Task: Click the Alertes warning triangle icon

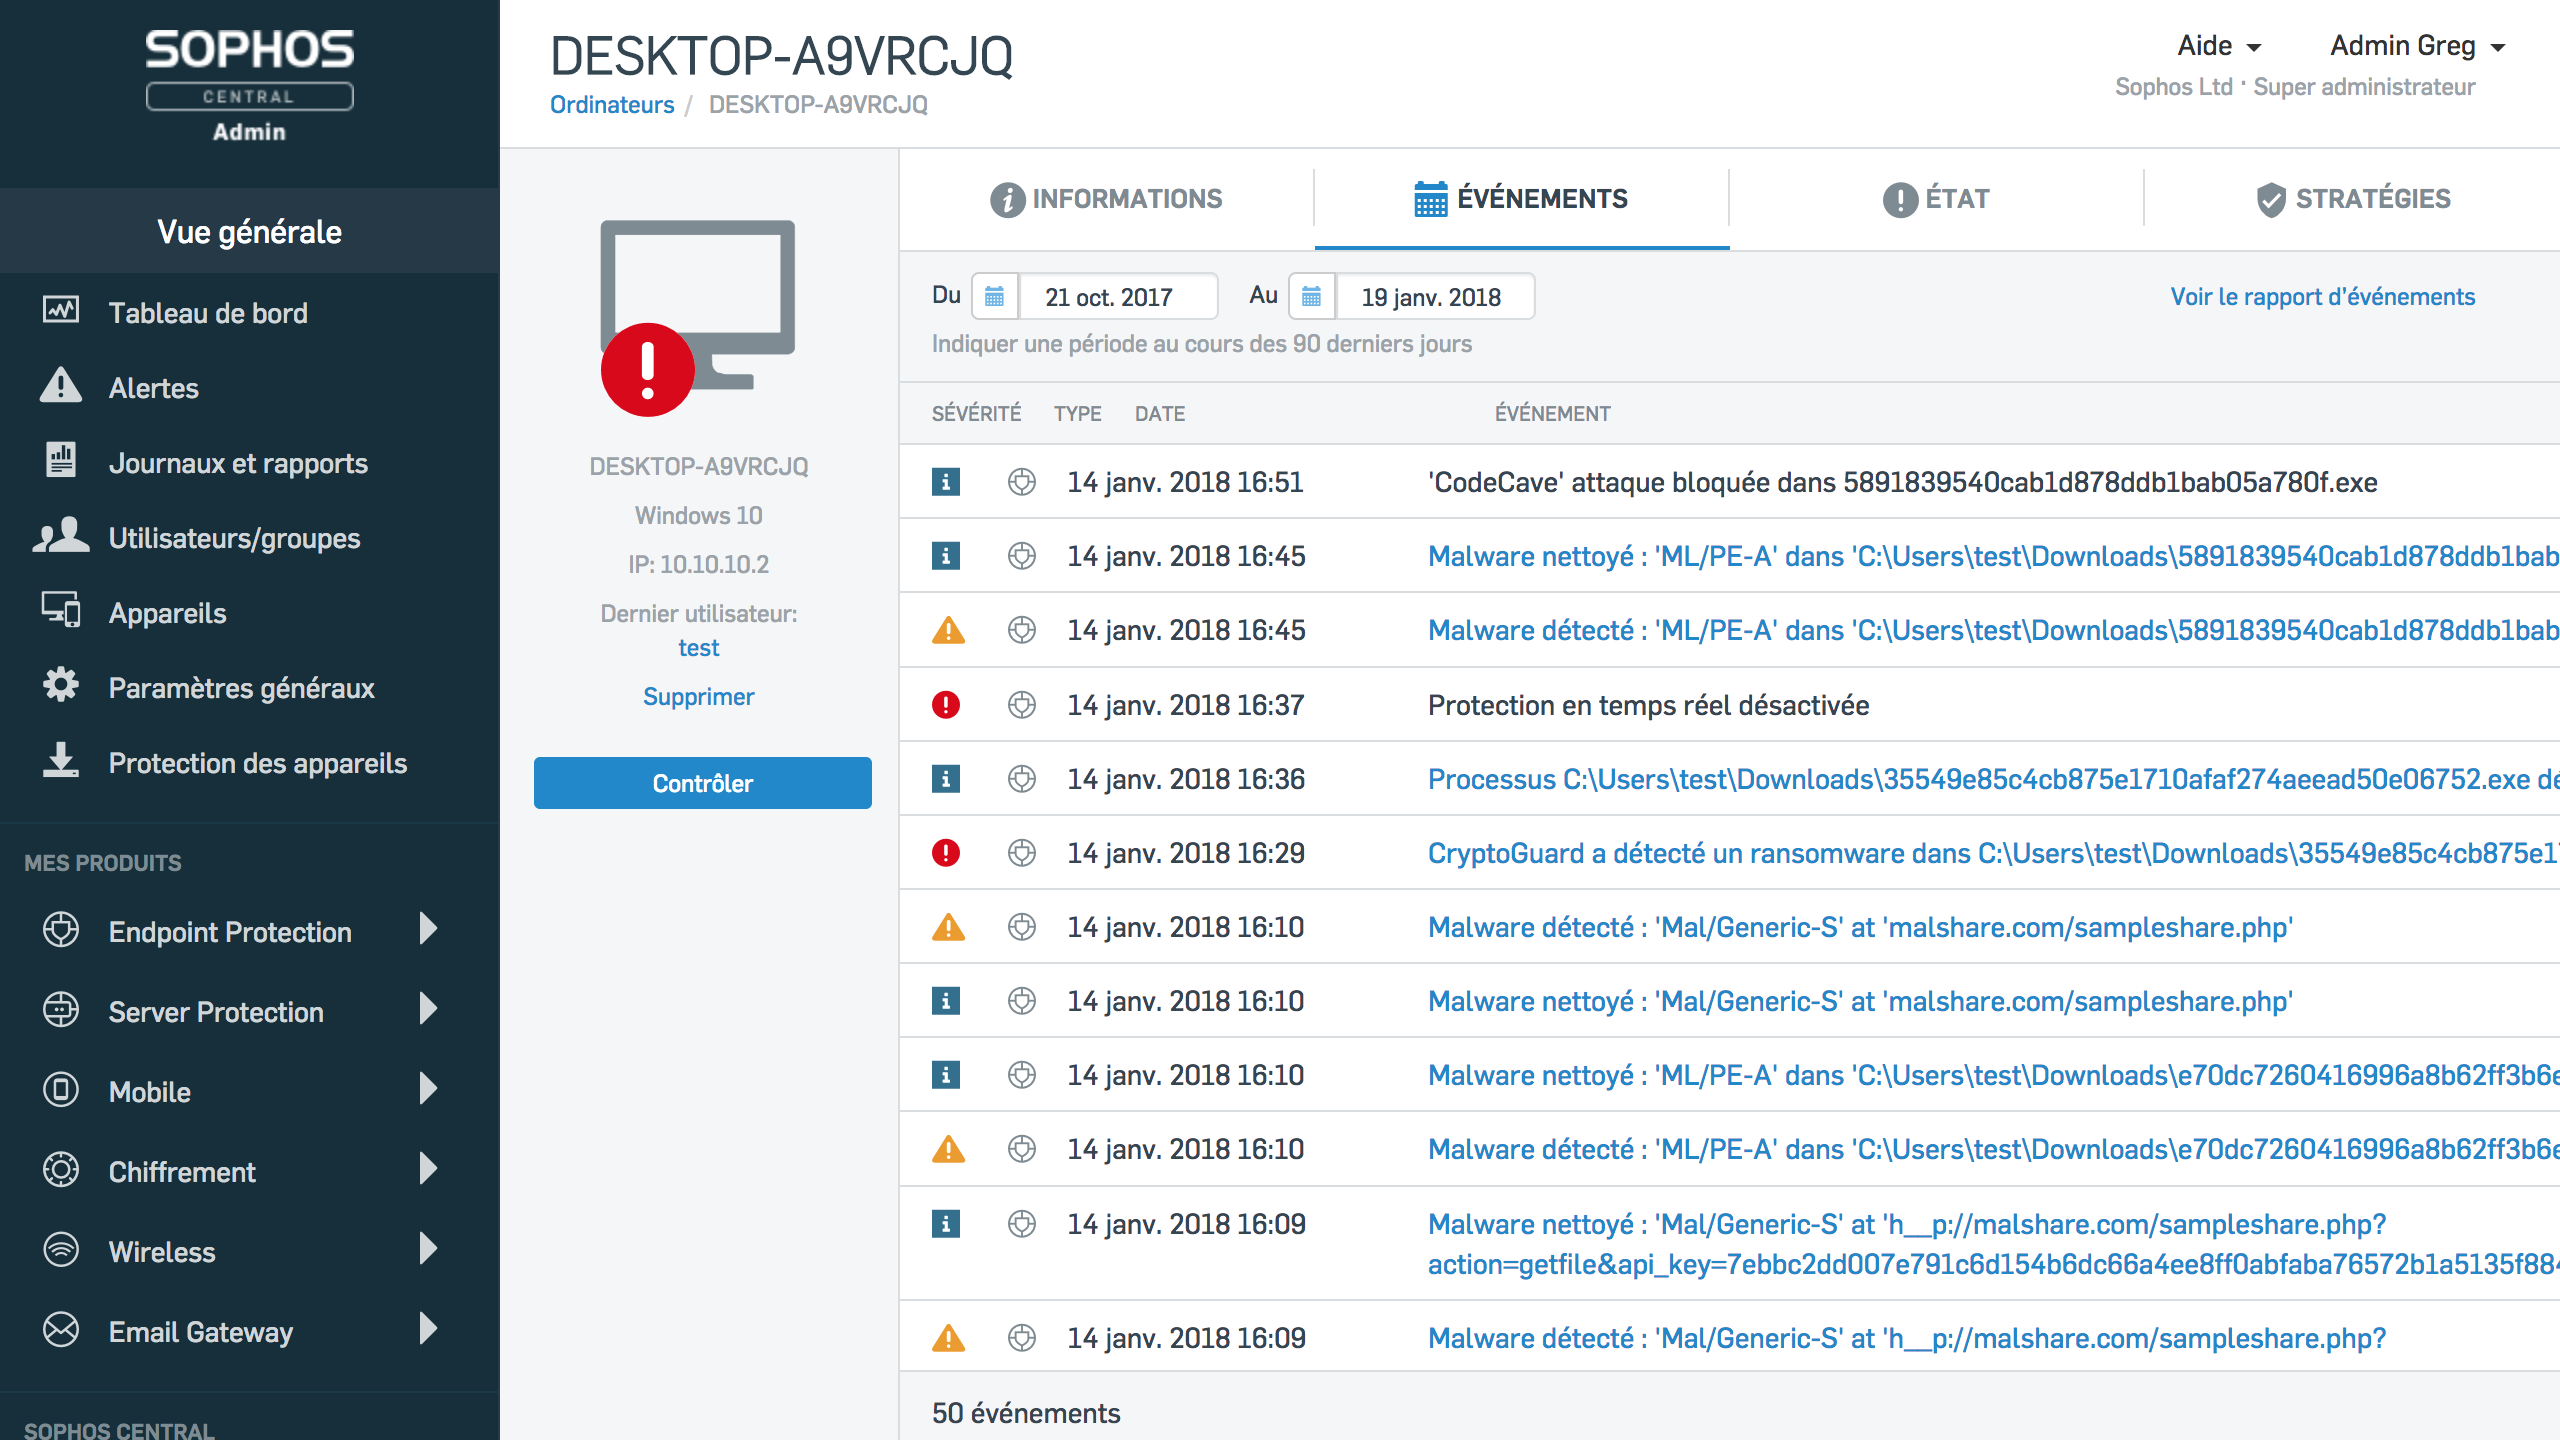Action: pos(61,386)
